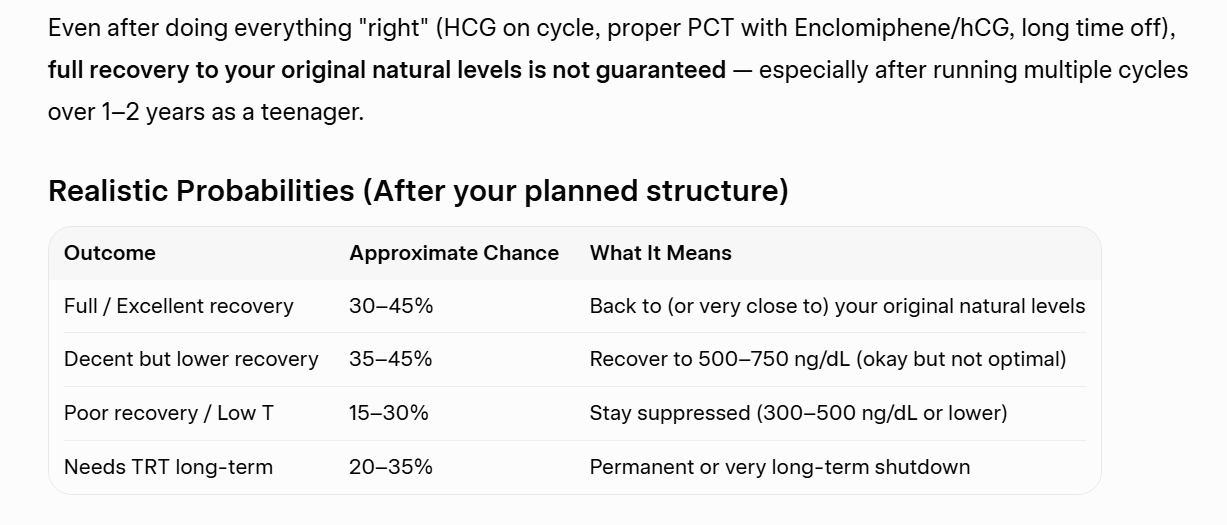Click 'Back to (or very close to)' description
This screenshot has height=525, width=1227.
click(x=838, y=306)
